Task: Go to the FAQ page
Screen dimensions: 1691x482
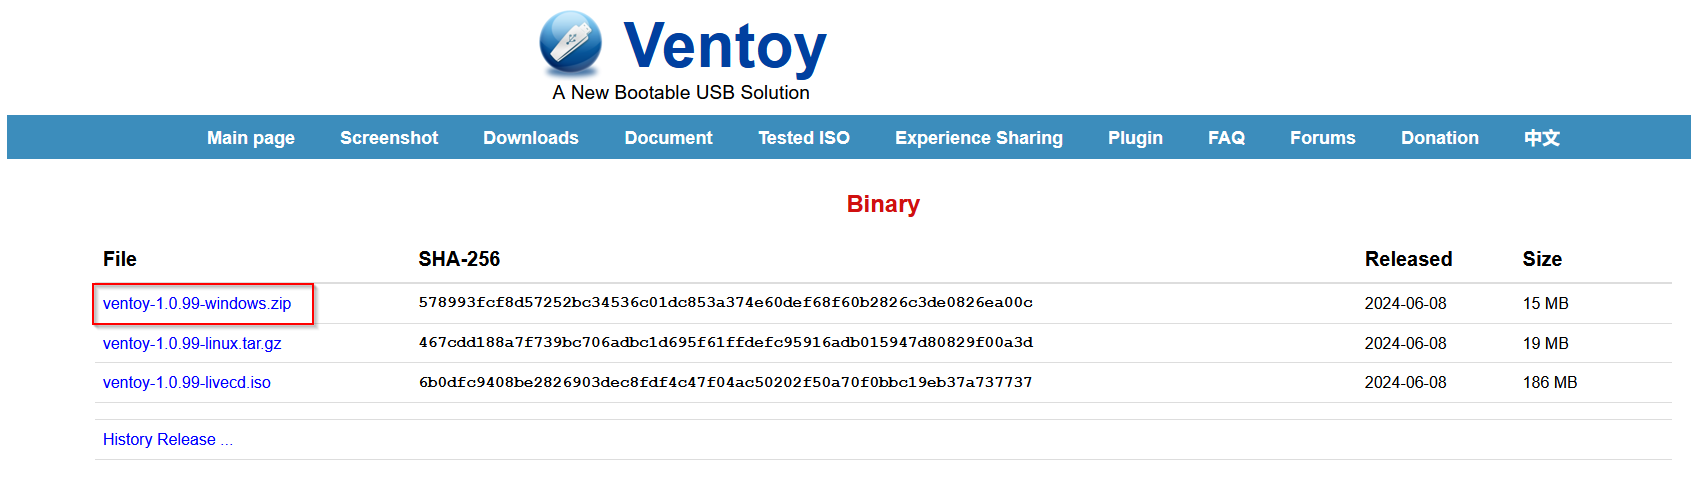Action: pos(1226,138)
